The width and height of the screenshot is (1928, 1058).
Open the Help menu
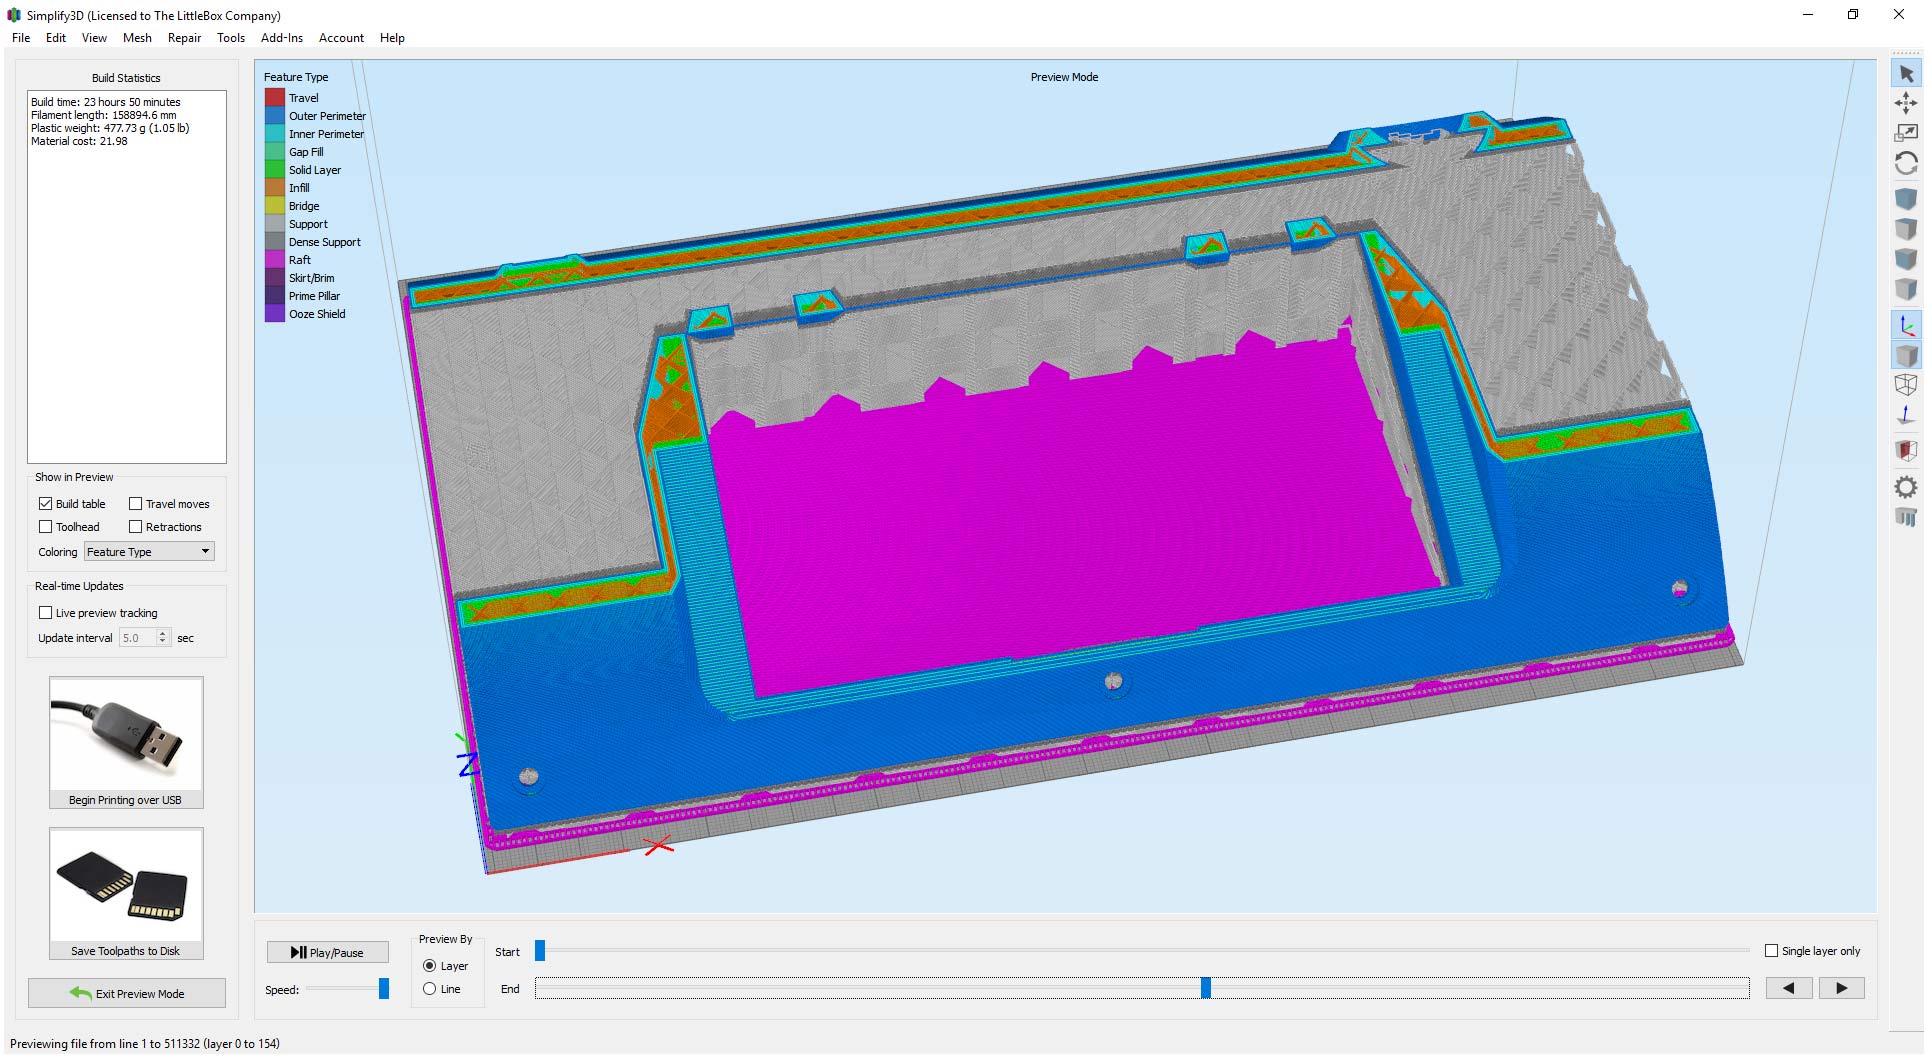pos(392,38)
